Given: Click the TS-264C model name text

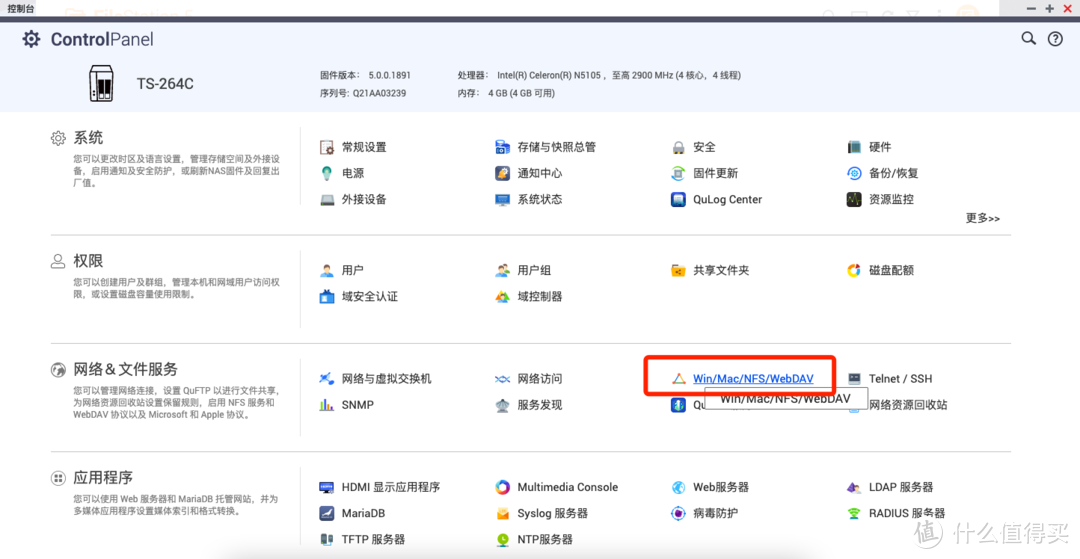Looking at the screenshot, I should point(165,84).
